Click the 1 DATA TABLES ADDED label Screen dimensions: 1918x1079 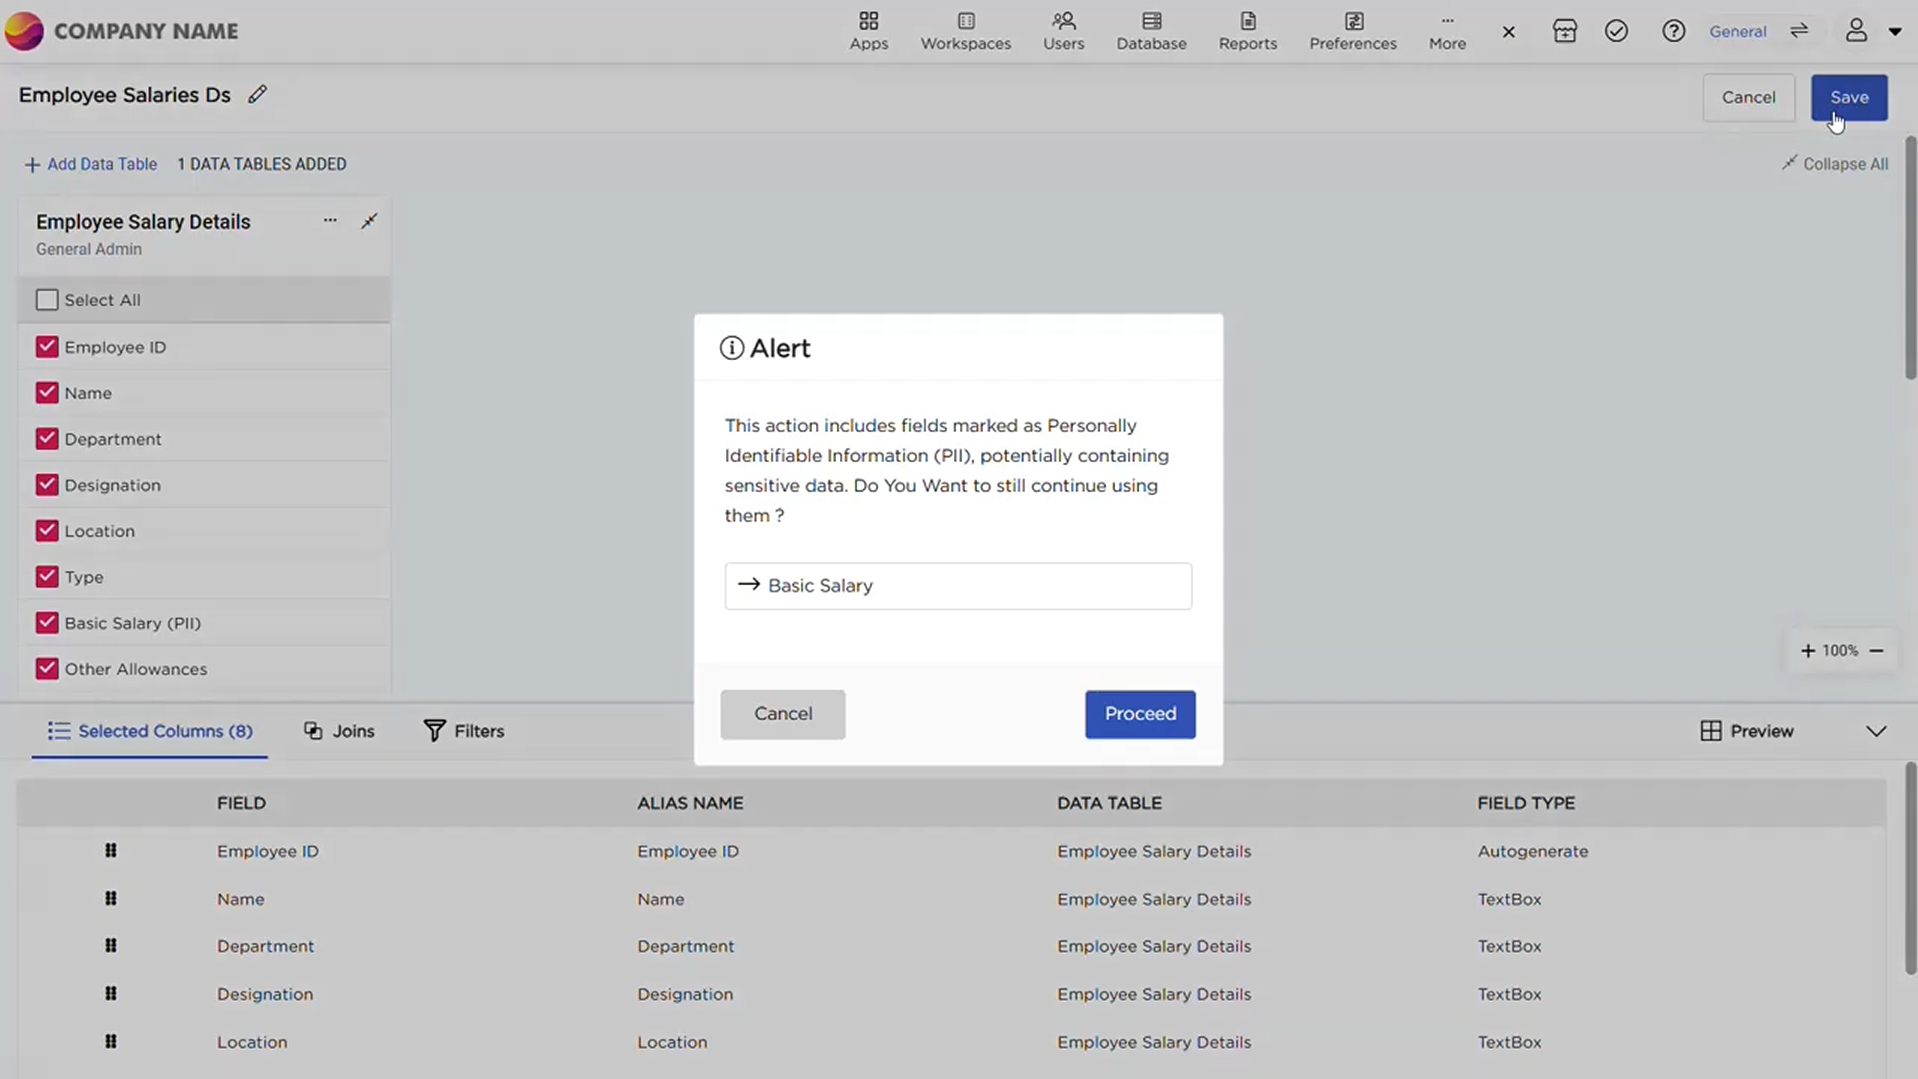point(262,164)
